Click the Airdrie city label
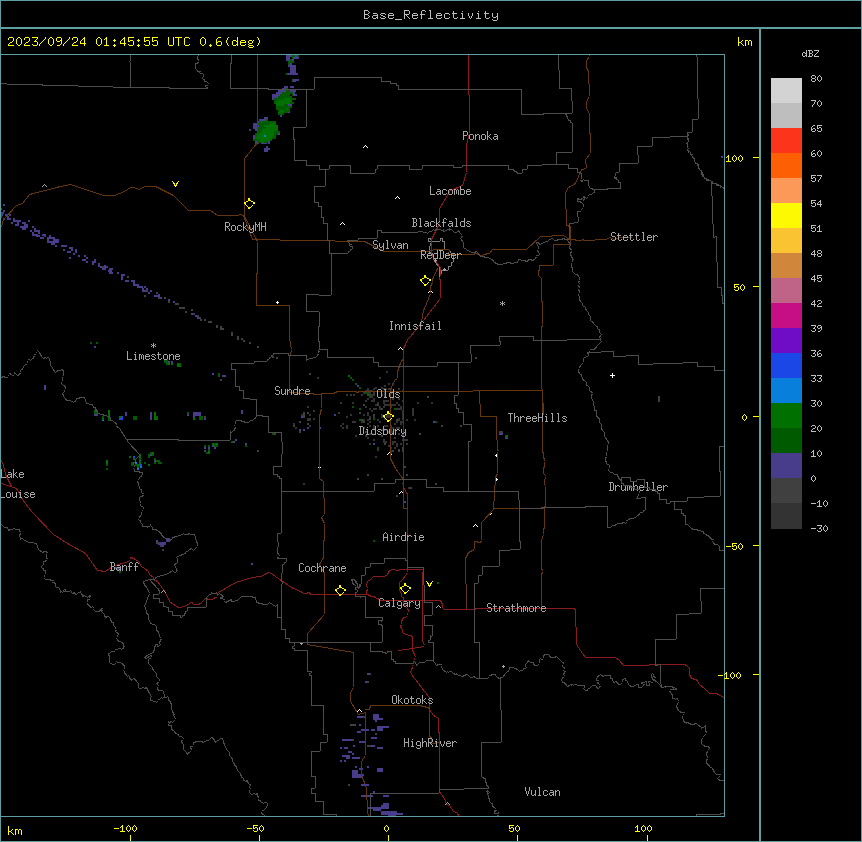Screen dimensions: 862x842 (x=403, y=537)
